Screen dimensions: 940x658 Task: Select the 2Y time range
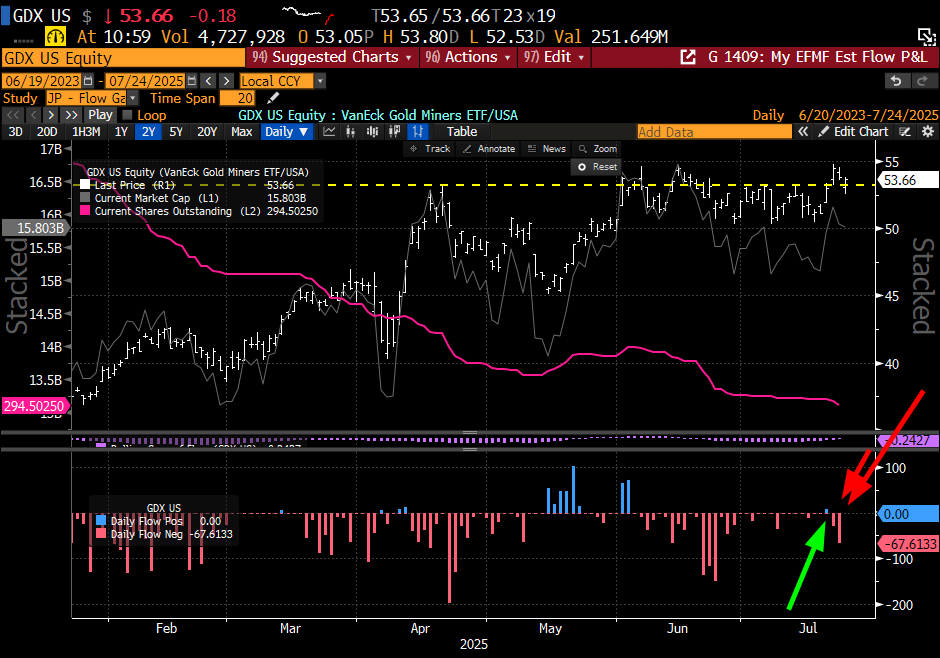[x=148, y=132]
